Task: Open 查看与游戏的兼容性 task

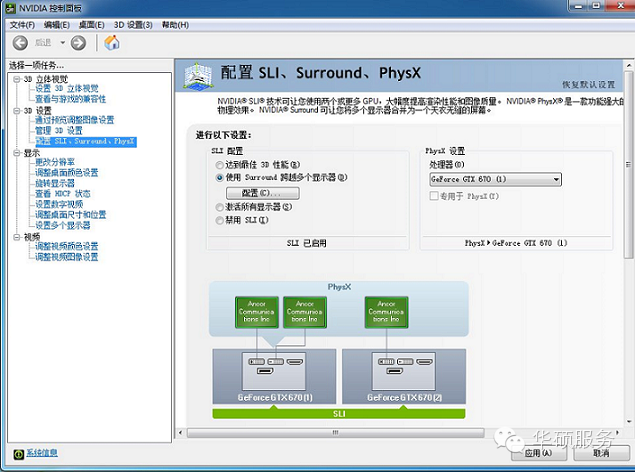Action: tap(70, 99)
